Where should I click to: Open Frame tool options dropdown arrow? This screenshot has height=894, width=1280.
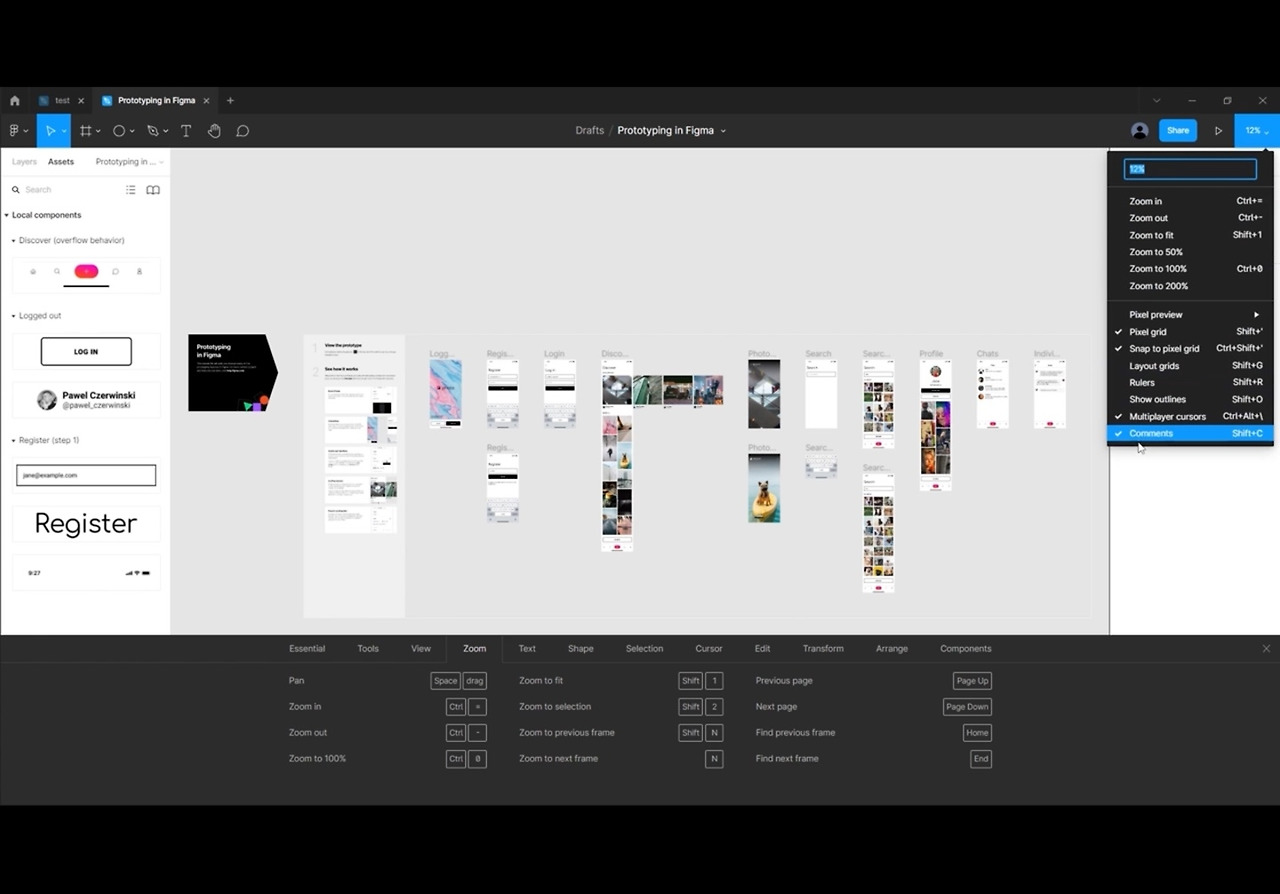pyautogui.click(x=98, y=132)
